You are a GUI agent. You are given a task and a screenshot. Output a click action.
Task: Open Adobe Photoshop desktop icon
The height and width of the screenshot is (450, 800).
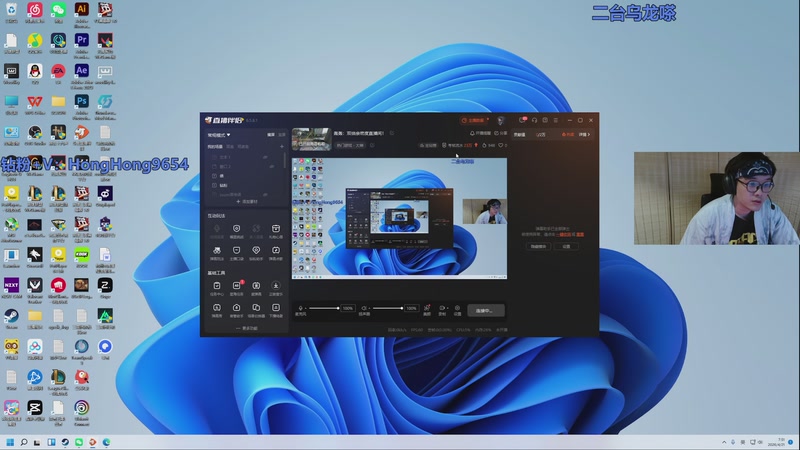point(81,101)
